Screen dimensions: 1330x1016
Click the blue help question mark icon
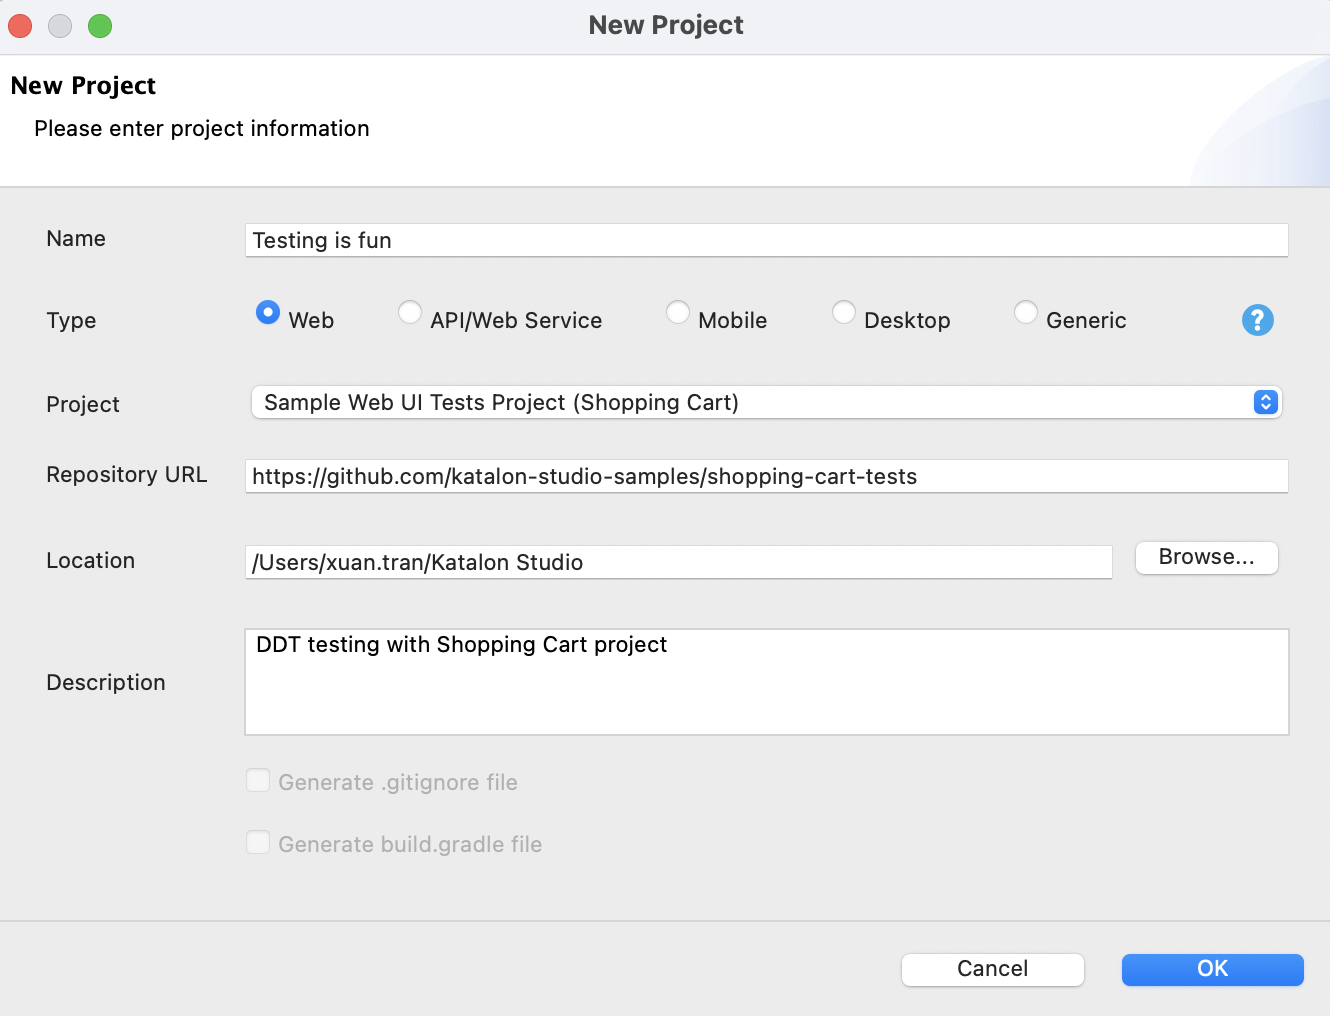click(x=1257, y=320)
